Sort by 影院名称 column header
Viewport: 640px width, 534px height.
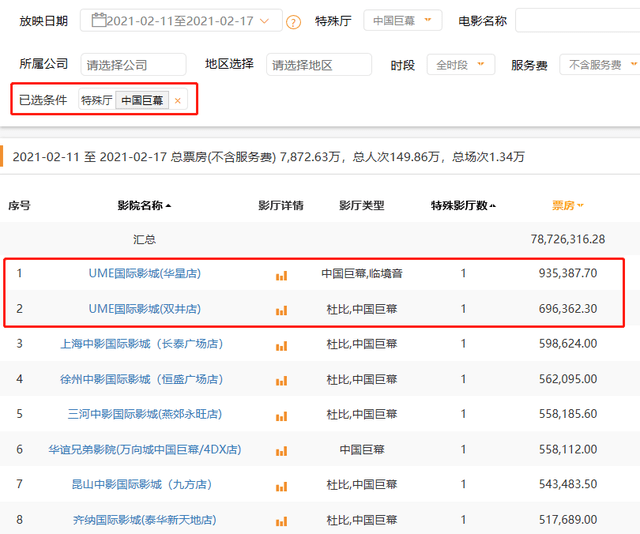tap(144, 205)
